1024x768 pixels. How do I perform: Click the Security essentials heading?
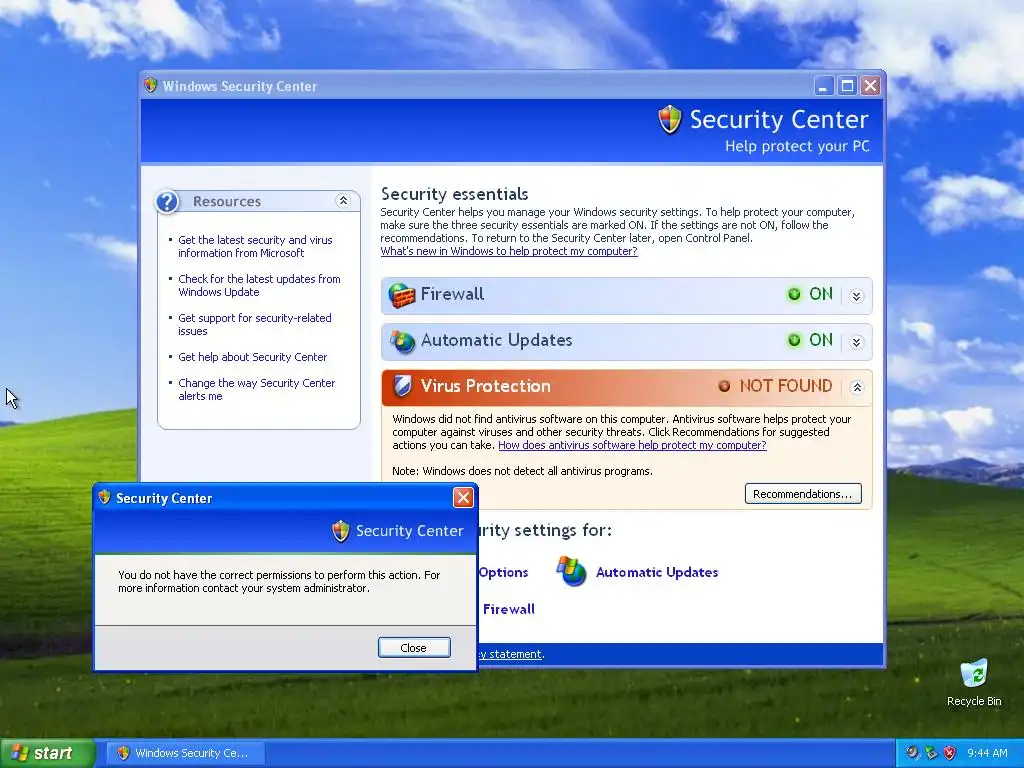coord(455,194)
